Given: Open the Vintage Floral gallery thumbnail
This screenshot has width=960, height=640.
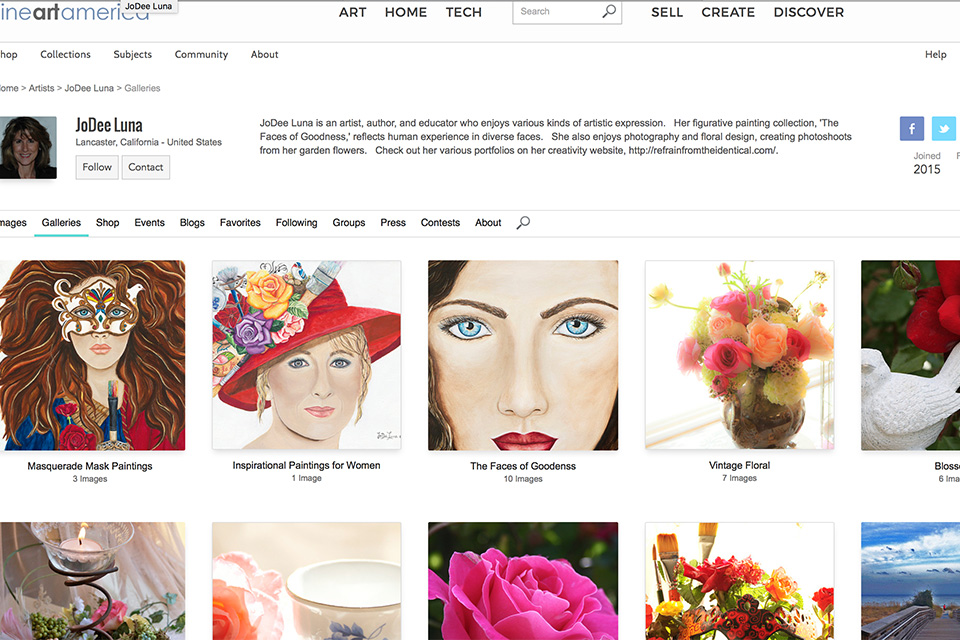Looking at the screenshot, I should [739, 355].
